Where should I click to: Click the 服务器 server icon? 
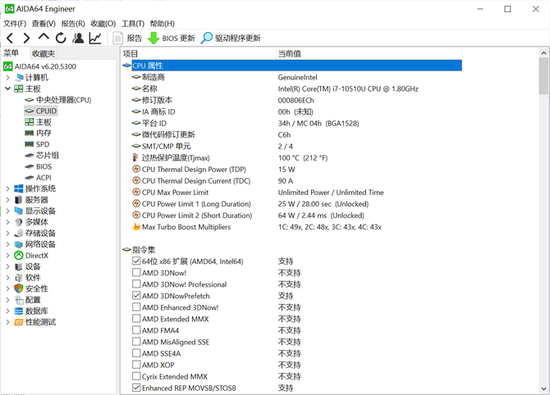point(19,200)
